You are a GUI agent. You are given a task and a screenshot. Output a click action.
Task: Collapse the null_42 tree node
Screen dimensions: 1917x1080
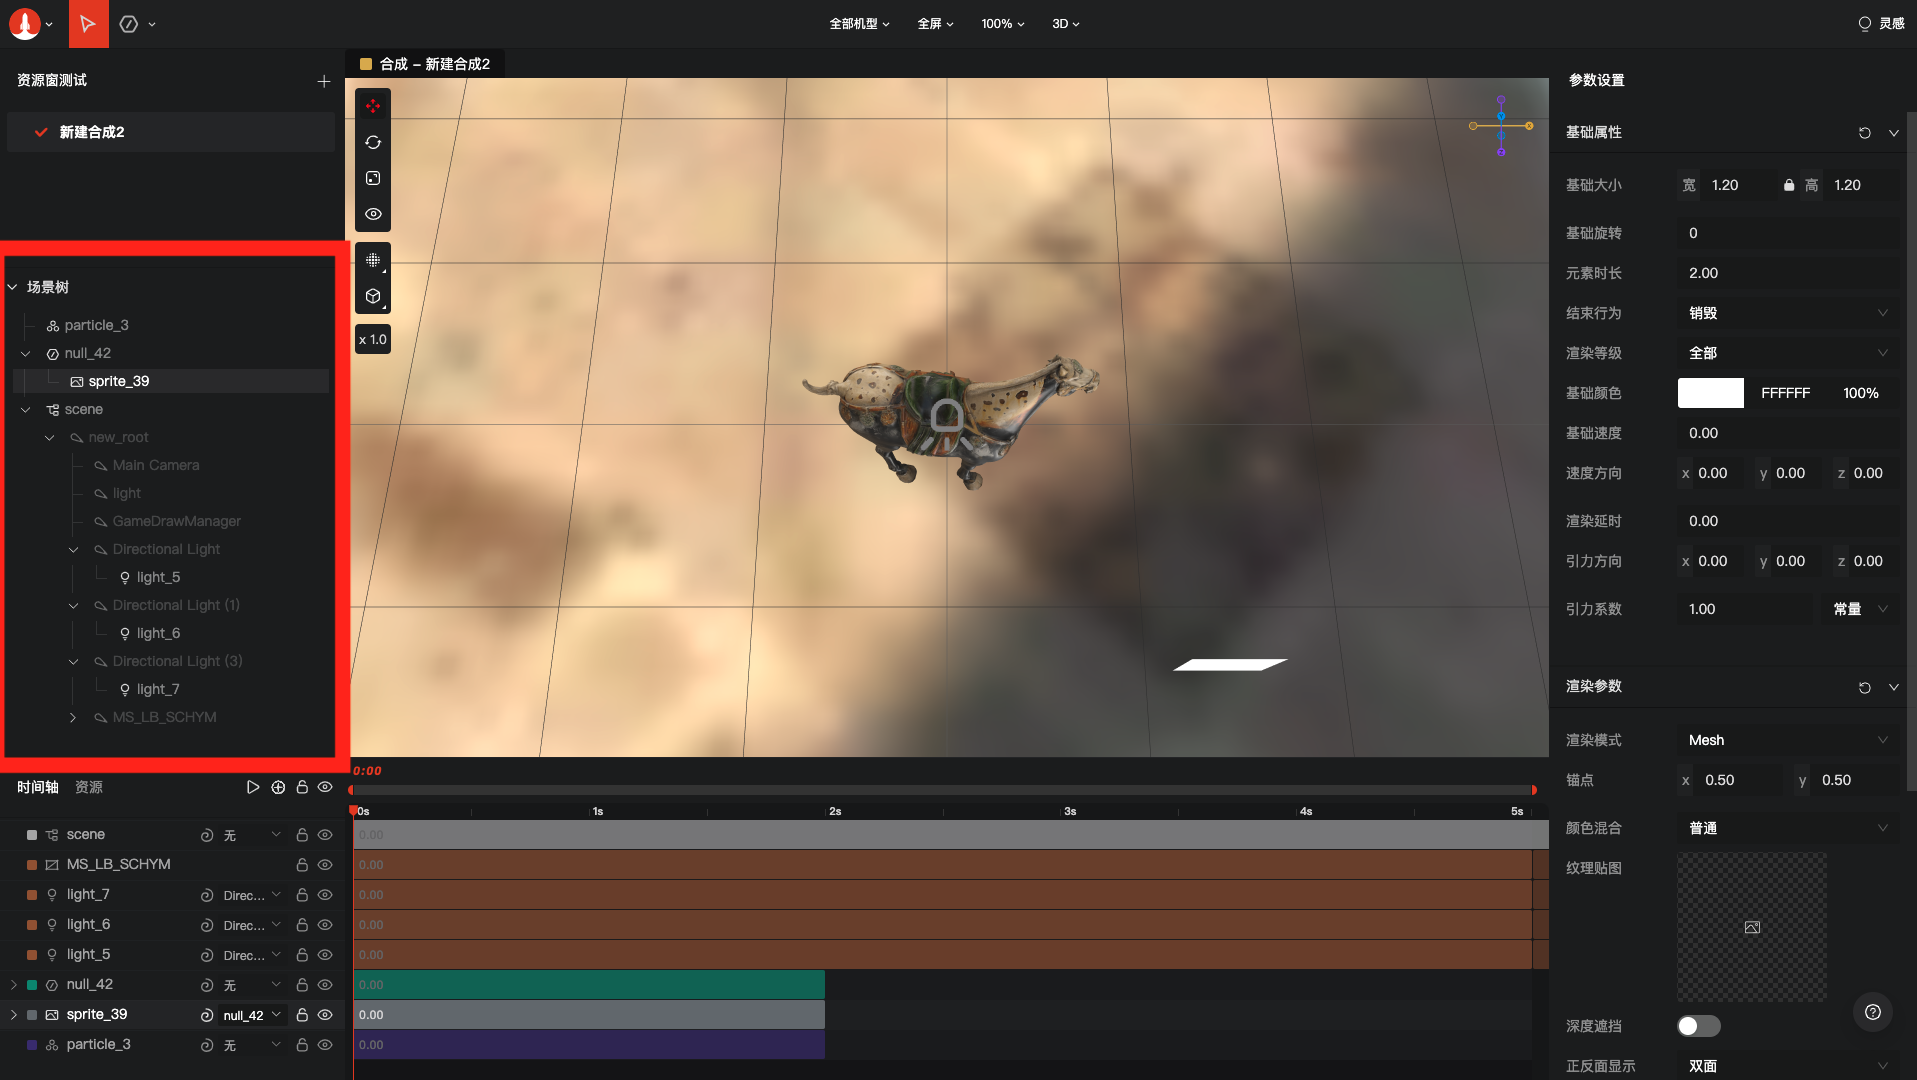26,353
